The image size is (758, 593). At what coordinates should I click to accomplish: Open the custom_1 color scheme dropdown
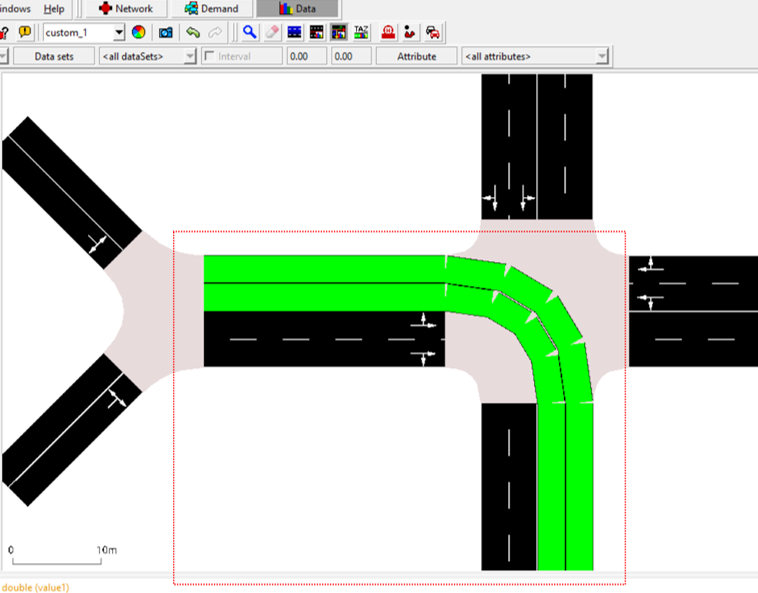119,33
